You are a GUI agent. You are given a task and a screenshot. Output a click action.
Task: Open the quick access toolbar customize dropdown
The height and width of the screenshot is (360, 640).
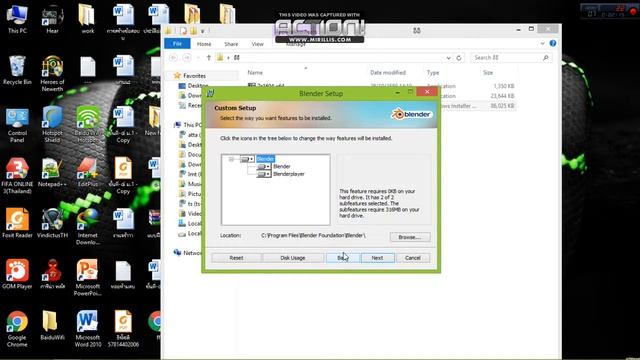(202, 31)
